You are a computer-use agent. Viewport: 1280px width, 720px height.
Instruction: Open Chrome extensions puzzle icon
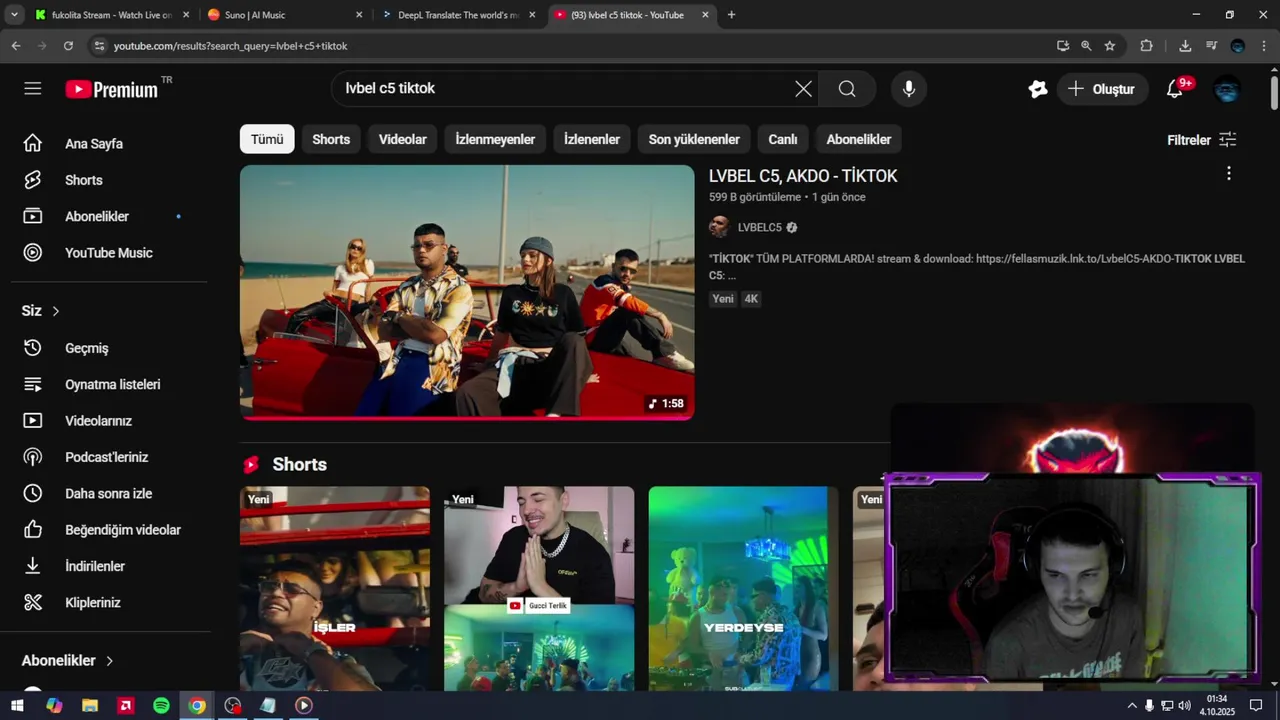1147,46
